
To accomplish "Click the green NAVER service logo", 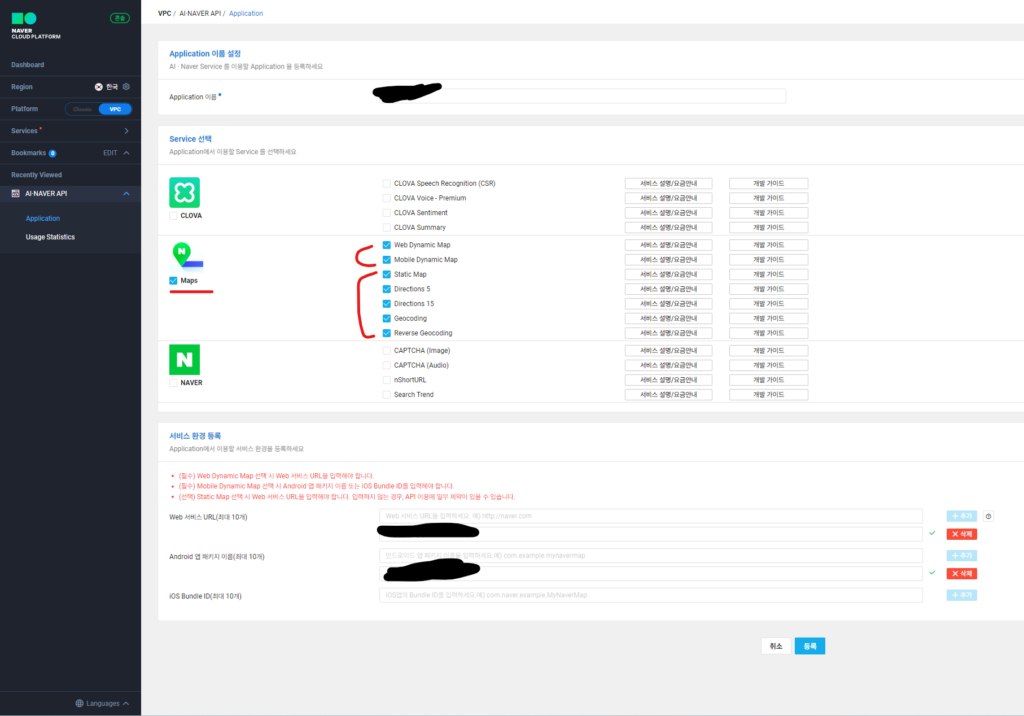I will coord(184,359).
